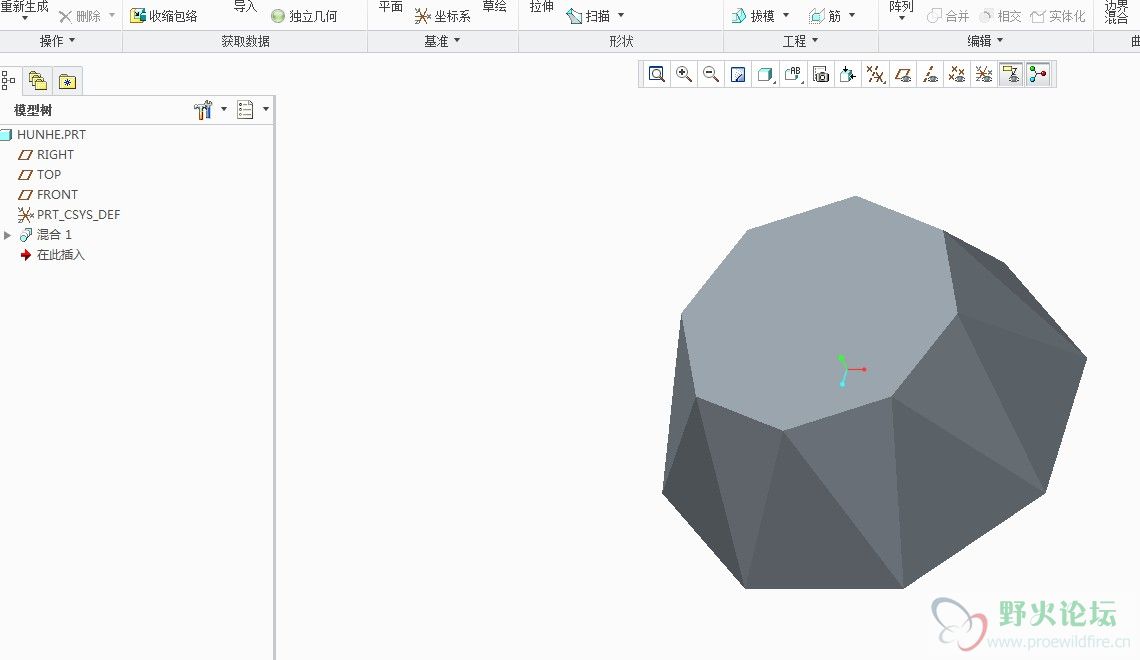Toggle annotation display in graphics toolbar
This screenshot has width=1140, height=660.
1011,74
